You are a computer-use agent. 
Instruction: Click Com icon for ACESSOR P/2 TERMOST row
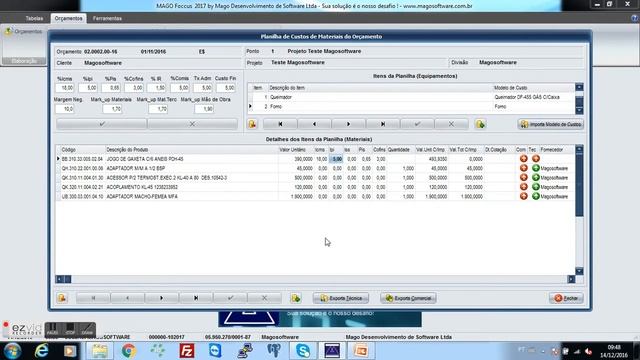(x=524, y=178)
